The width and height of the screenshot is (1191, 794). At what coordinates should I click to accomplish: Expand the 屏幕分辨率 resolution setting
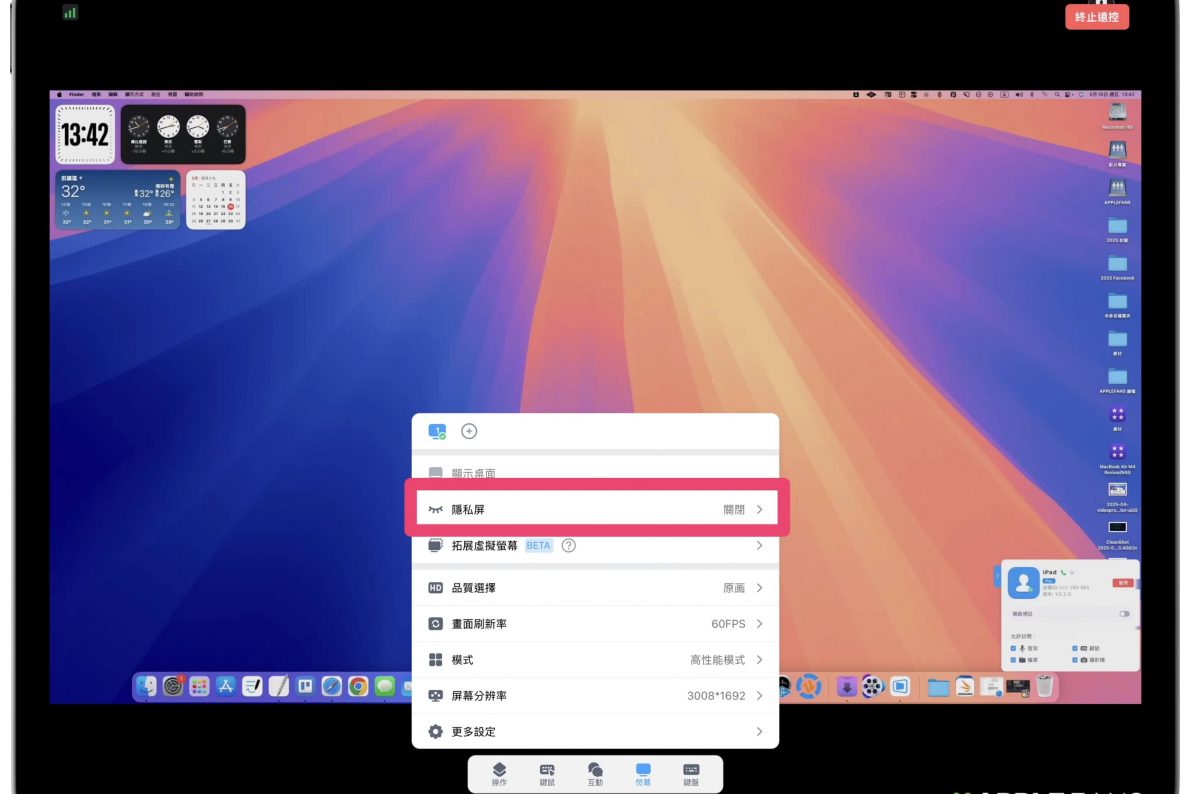(595, 696)
